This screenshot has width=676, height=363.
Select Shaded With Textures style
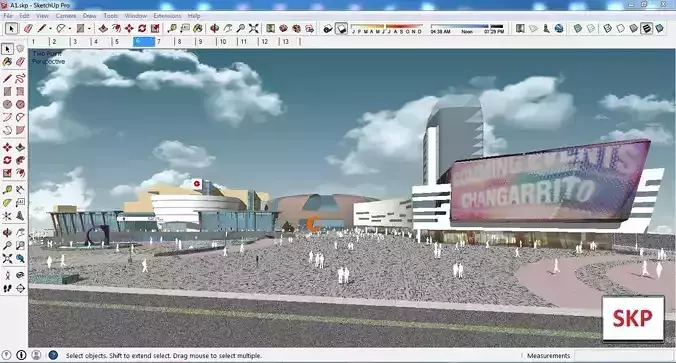click(646, 28)
